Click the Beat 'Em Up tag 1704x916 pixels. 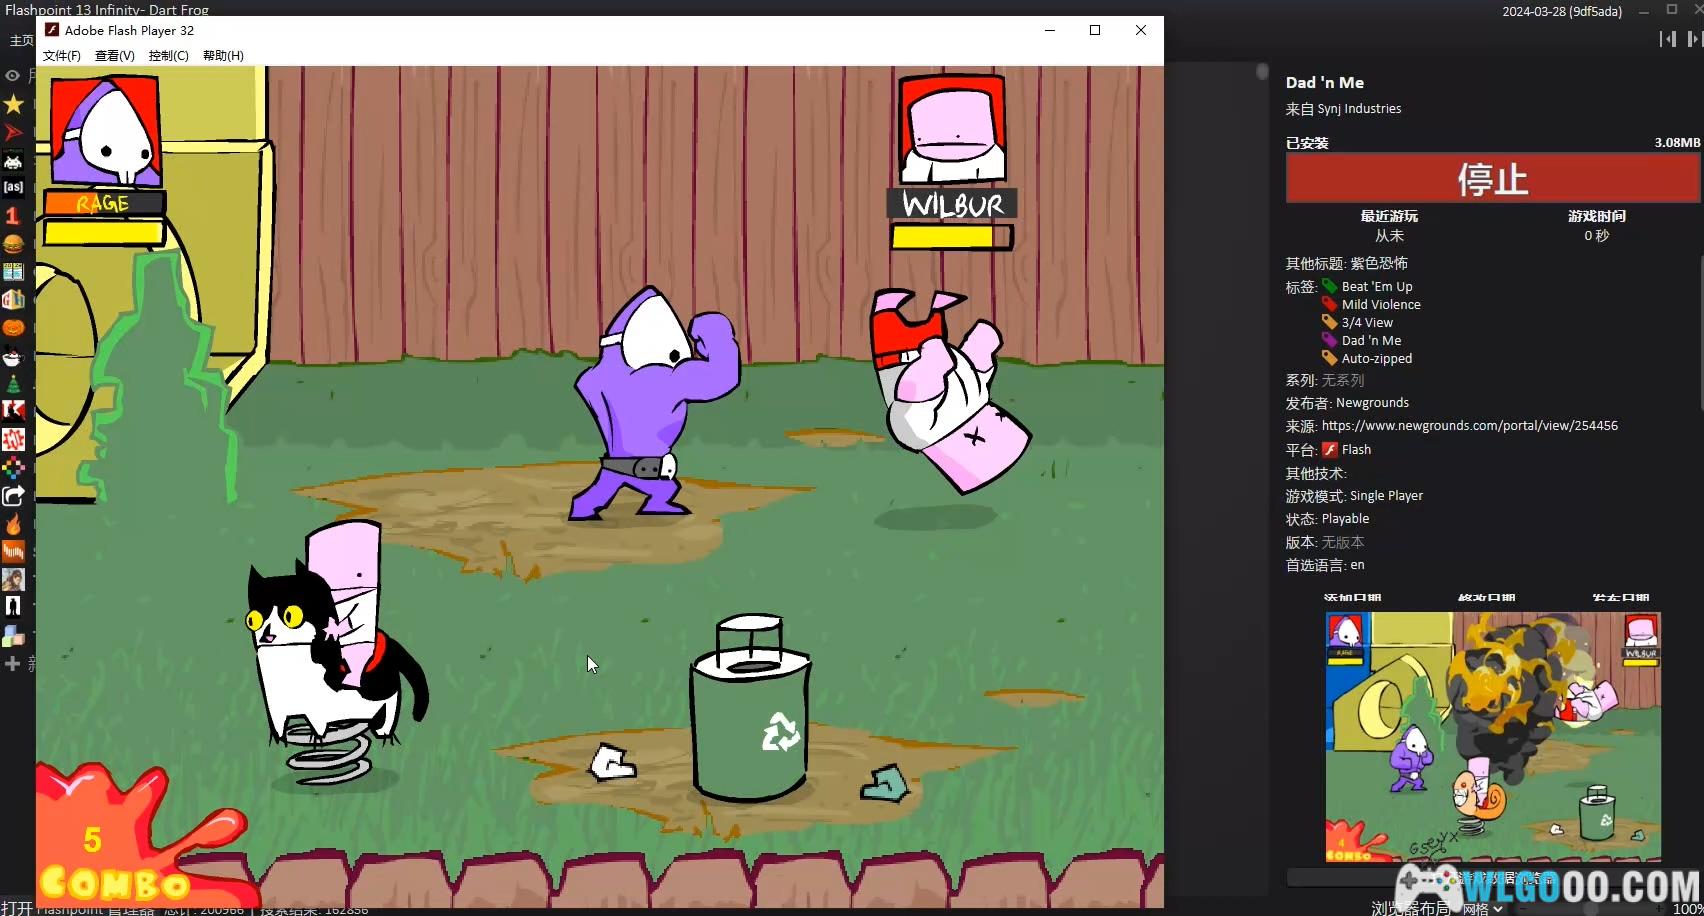click(x=1376, y=287)
